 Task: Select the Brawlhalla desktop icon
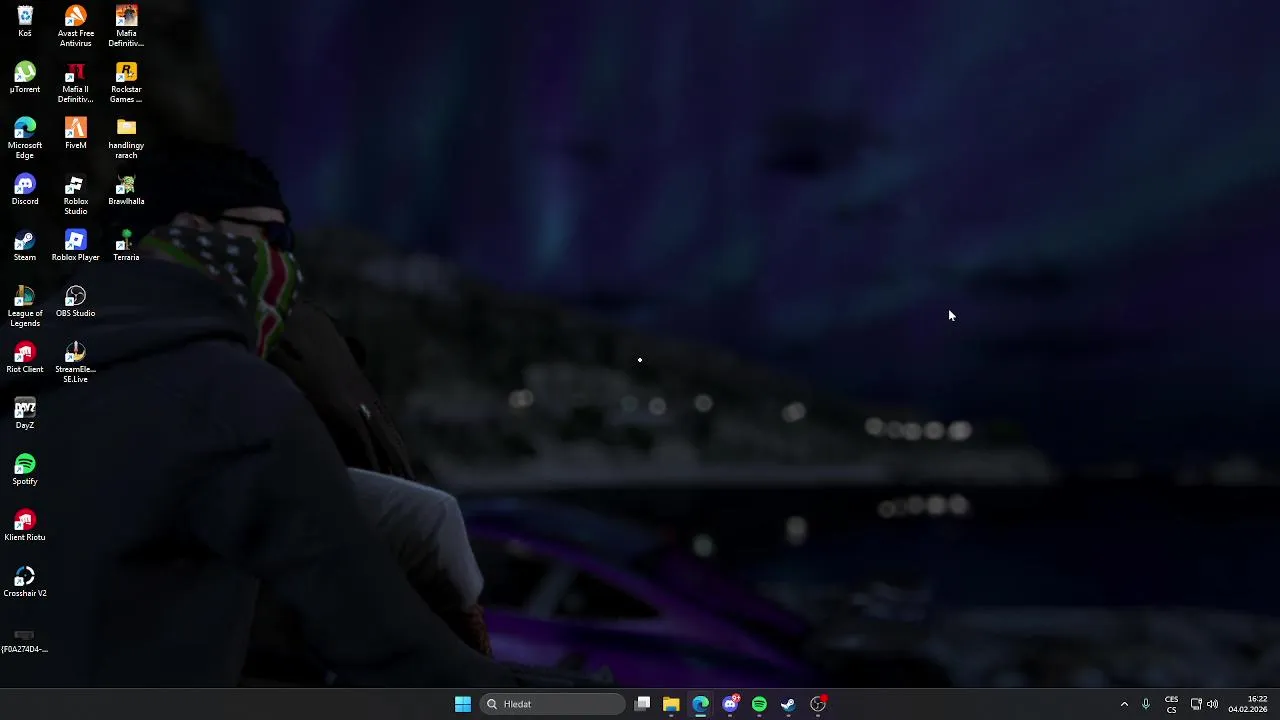126,190
